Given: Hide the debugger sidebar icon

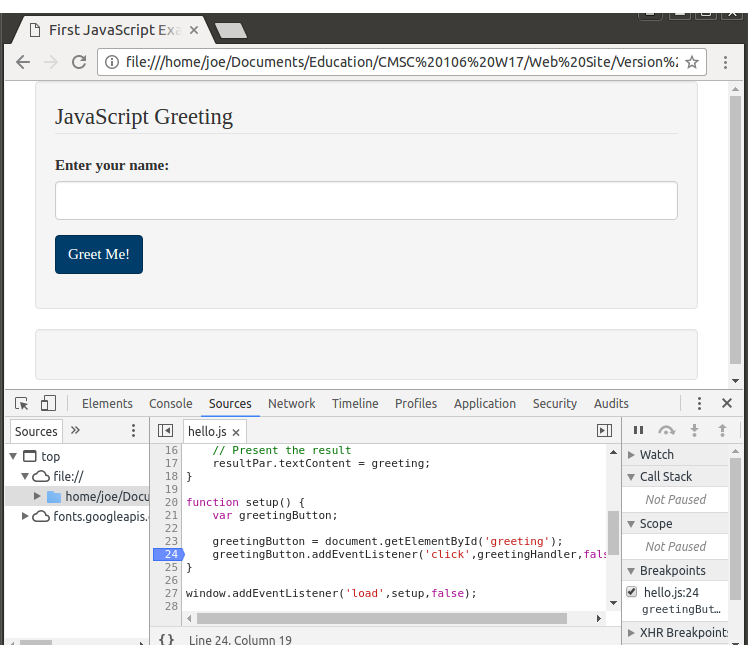Looking at the screenshot, I should point(604,431).
